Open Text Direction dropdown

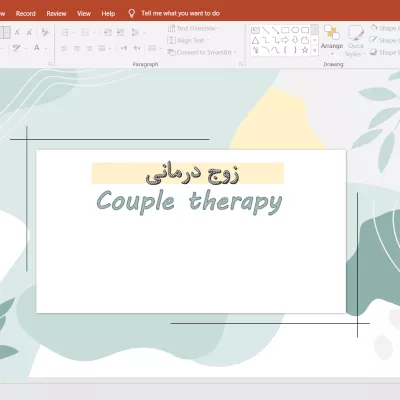coord(194,28)
